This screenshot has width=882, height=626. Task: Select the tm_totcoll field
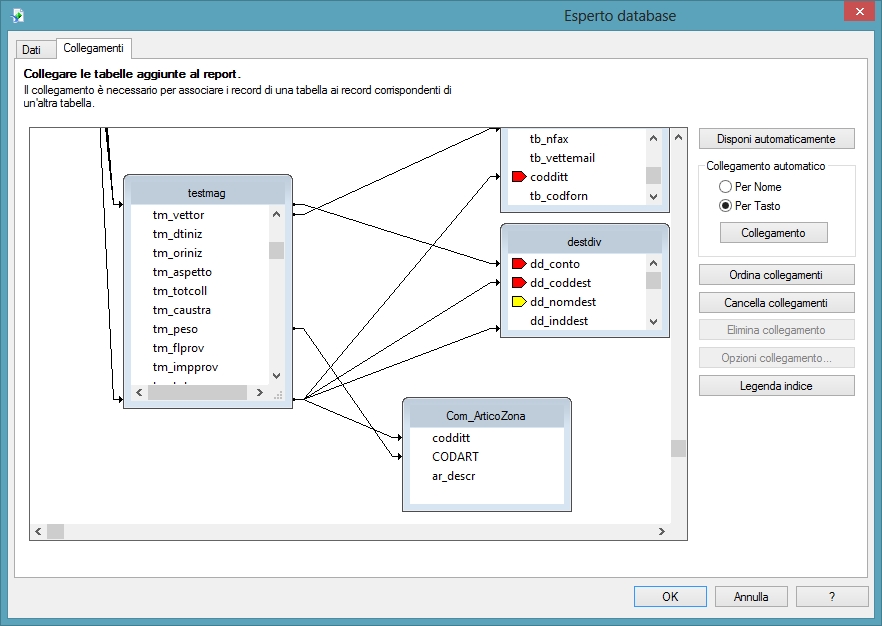[180, 291]
